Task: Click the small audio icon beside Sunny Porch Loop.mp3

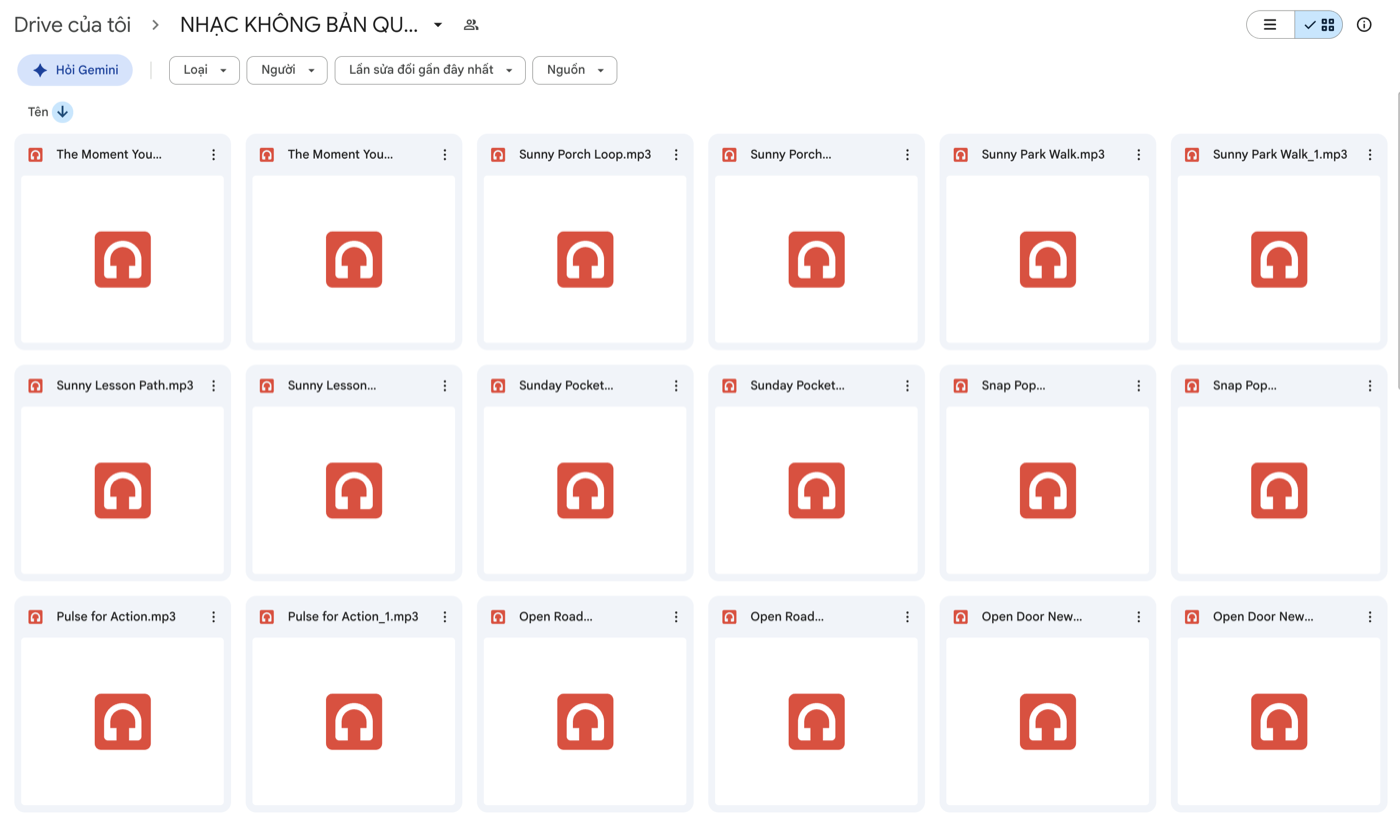Action: (x=498, y=155)
